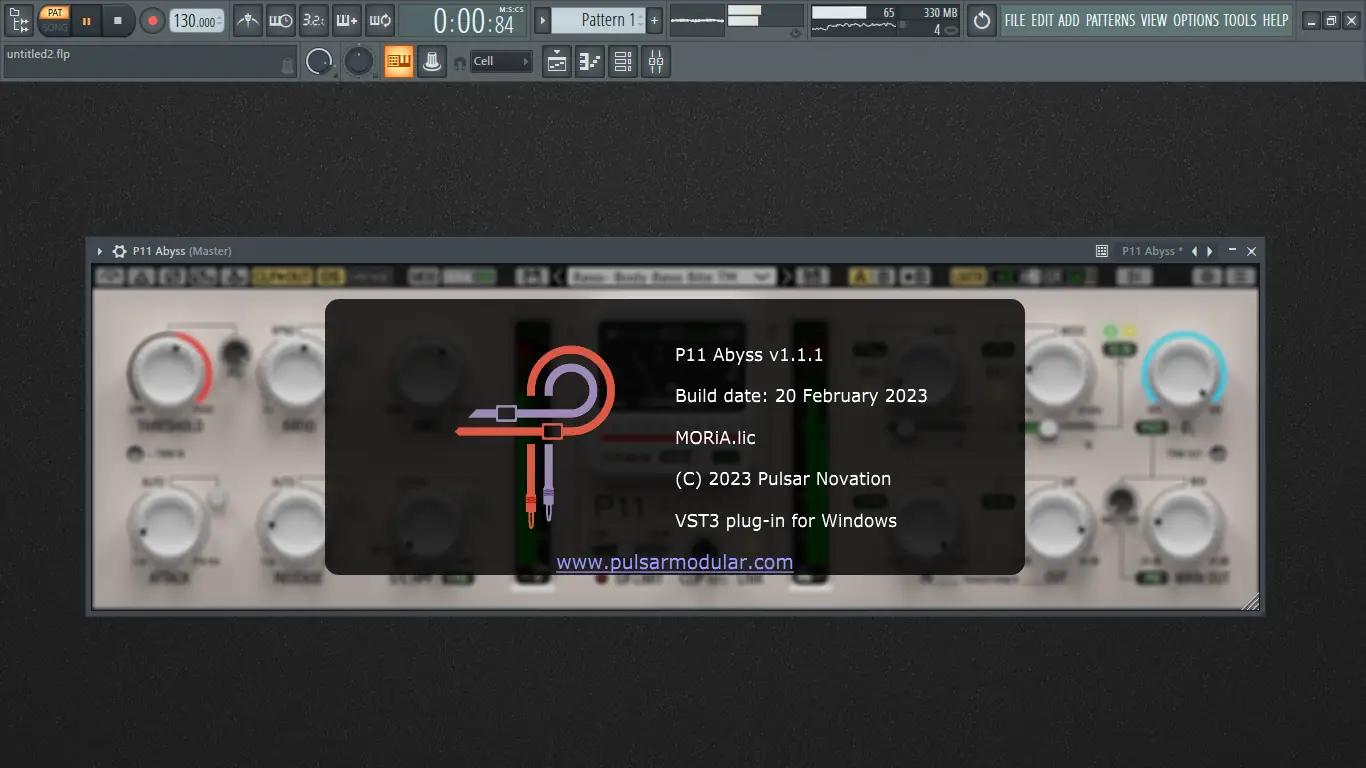This screenshot has width=1366, height=768.
Task: Open the www.pulsarmodular.com link
Action: pos(675,562)
